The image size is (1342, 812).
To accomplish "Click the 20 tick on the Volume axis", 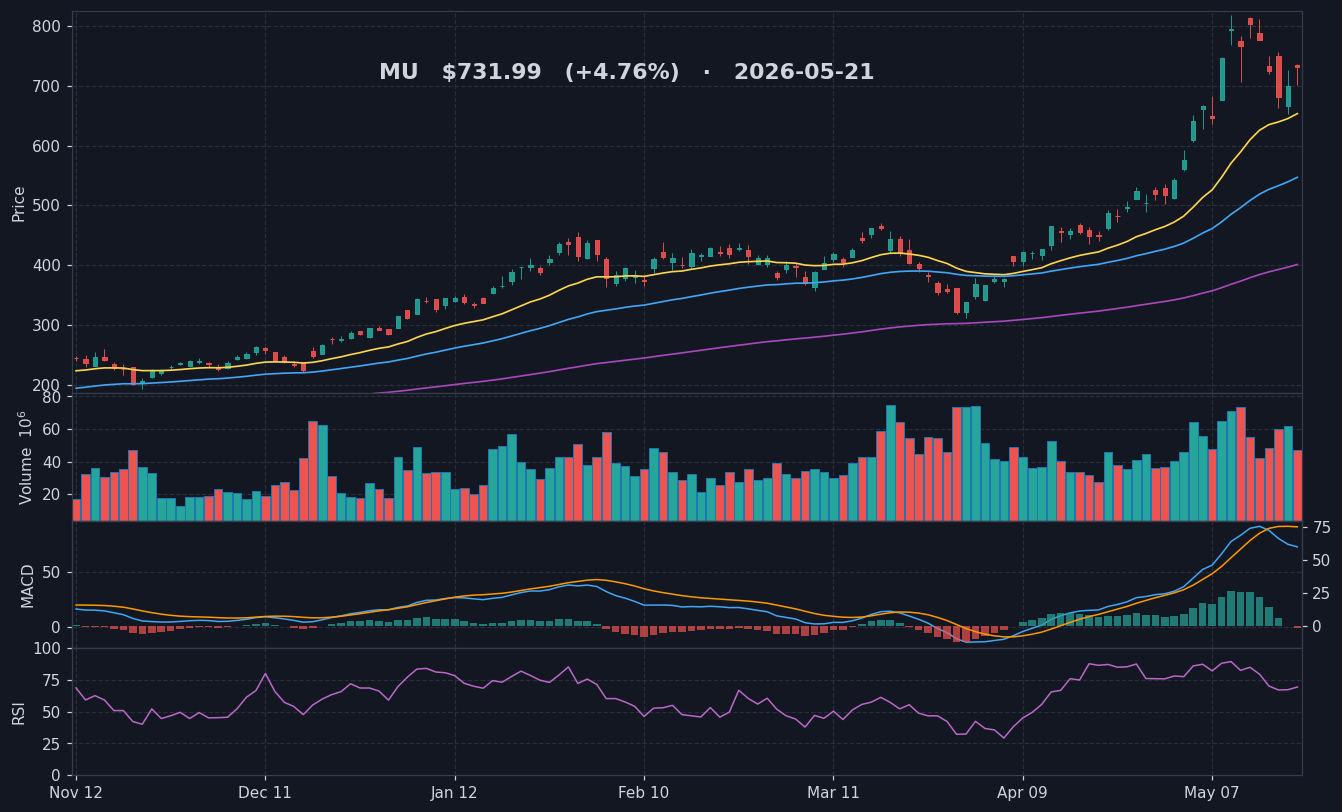I will coord(52,495).
